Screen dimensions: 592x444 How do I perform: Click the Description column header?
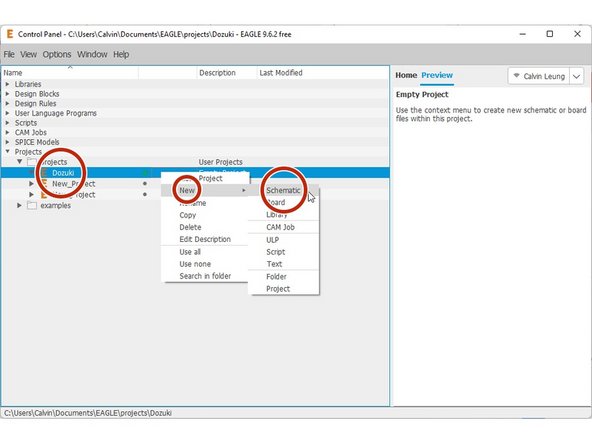pos(227,72)
